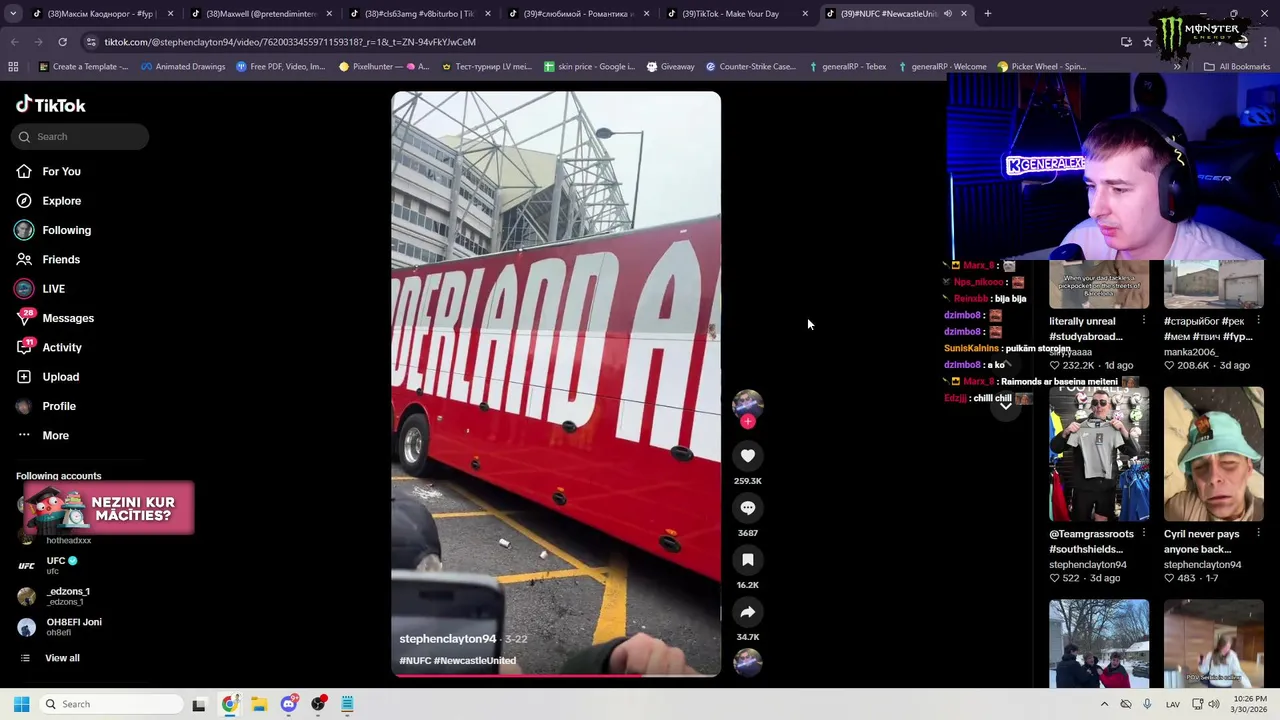Viewport: 1280px width, 720px height.
Task: Open the Create a Template bookmark
Action: point(83,66)
